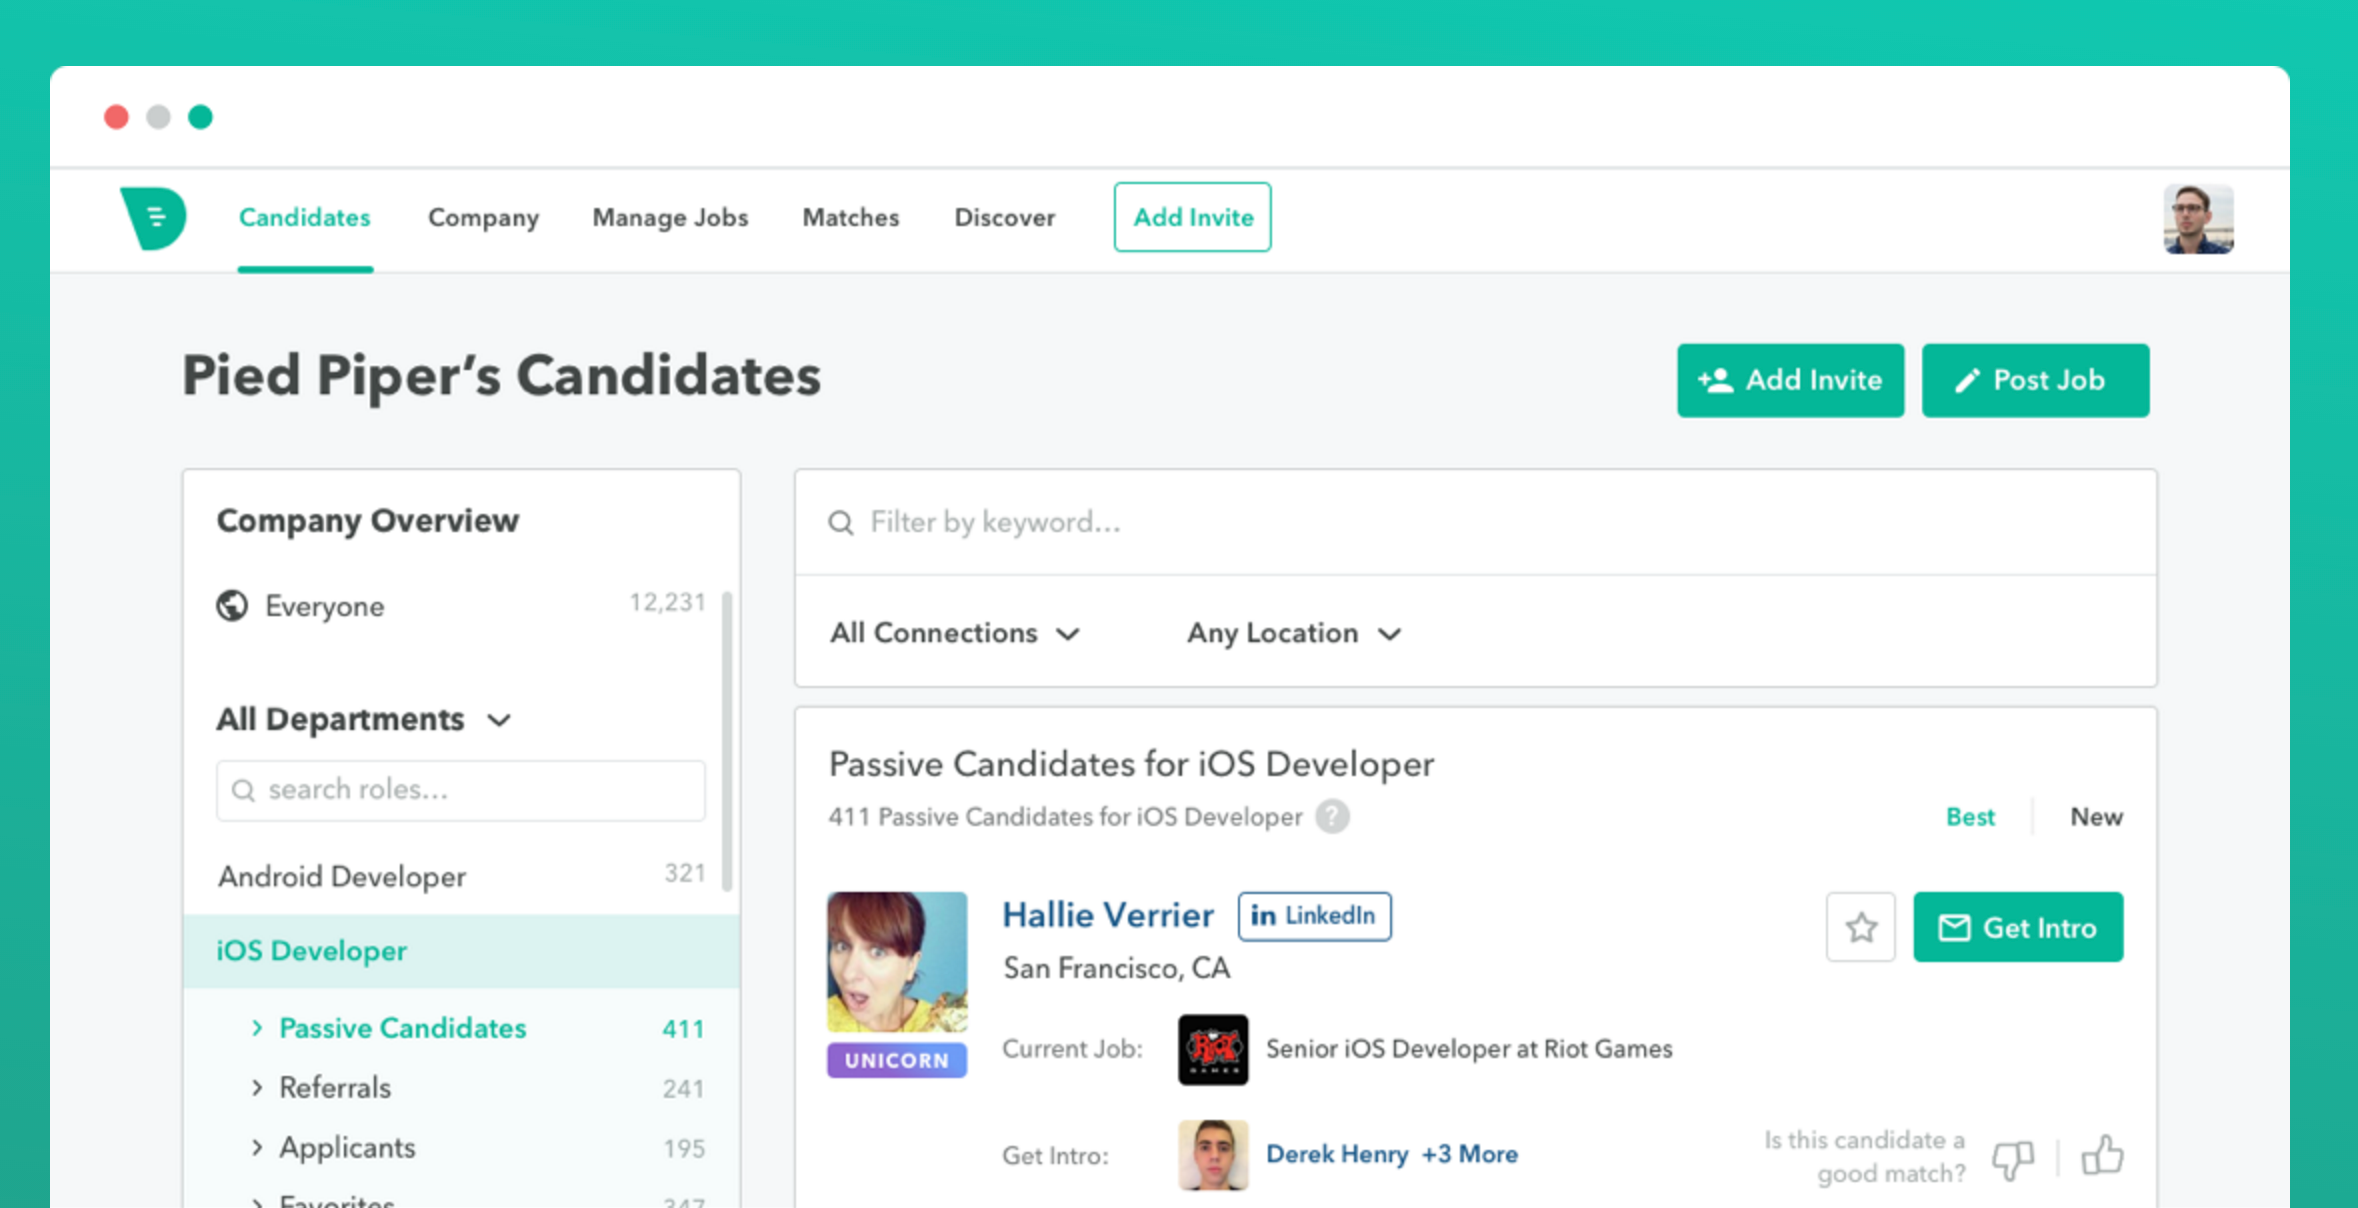
Task: Open Hallie Verrier's LinkedIn badge
Action: point(1313,916)
